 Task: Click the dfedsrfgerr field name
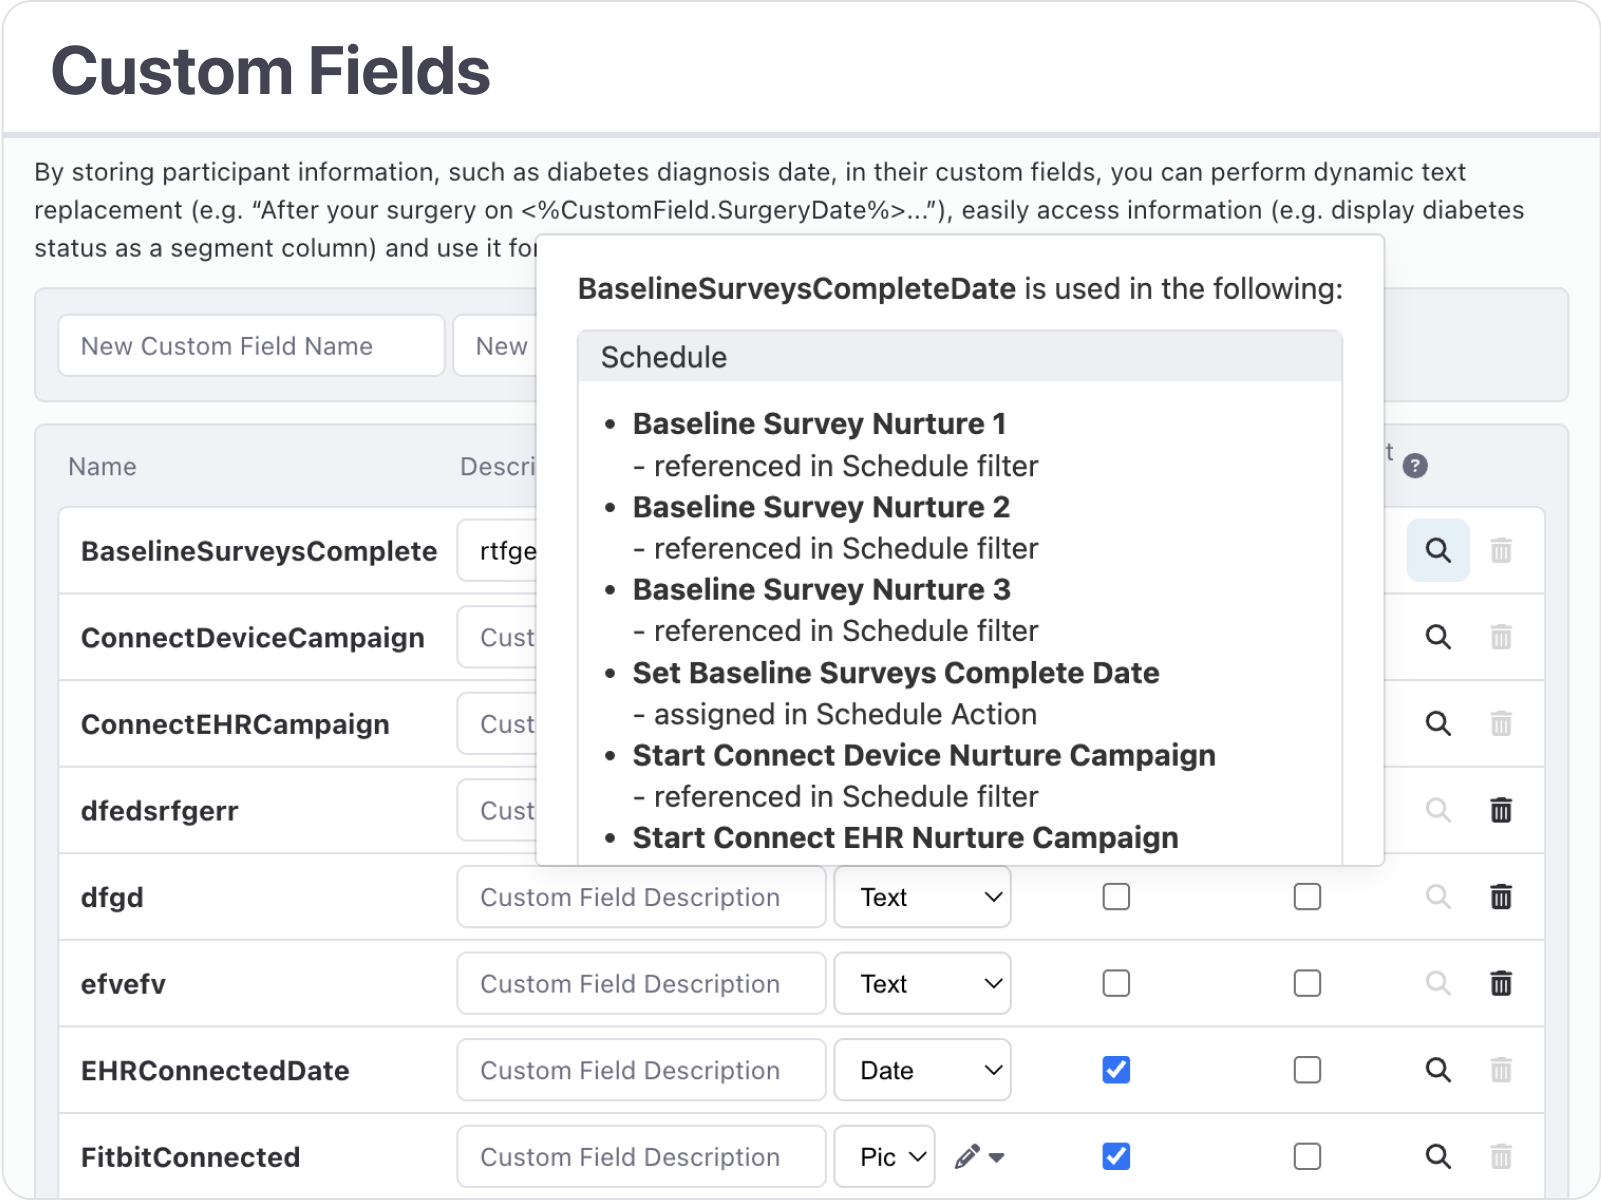coord(159,811)
